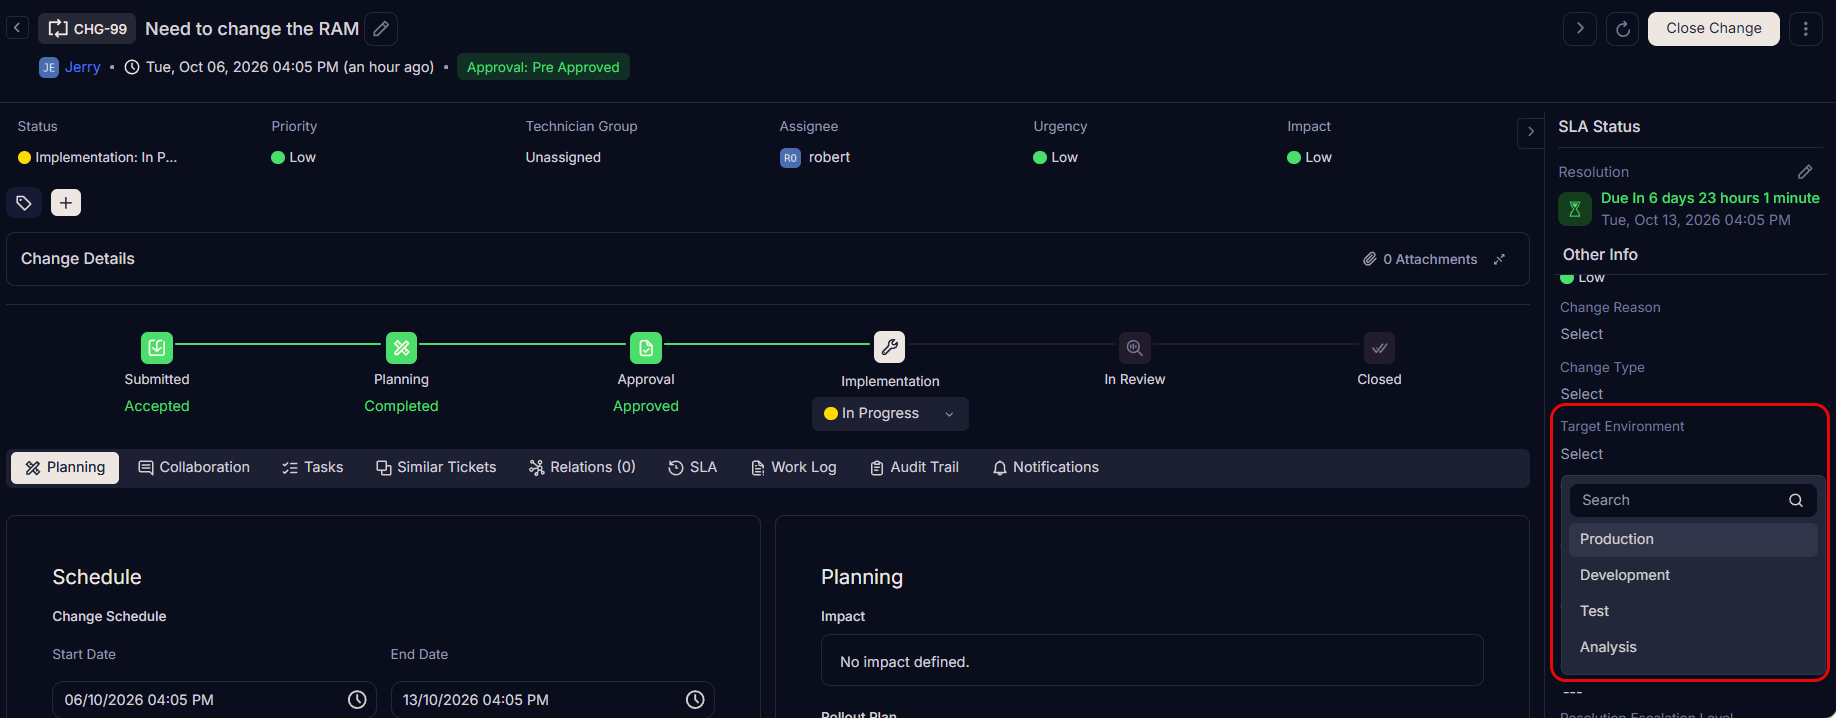Open the Change Reason Select dropdown

coord(1582,334)
